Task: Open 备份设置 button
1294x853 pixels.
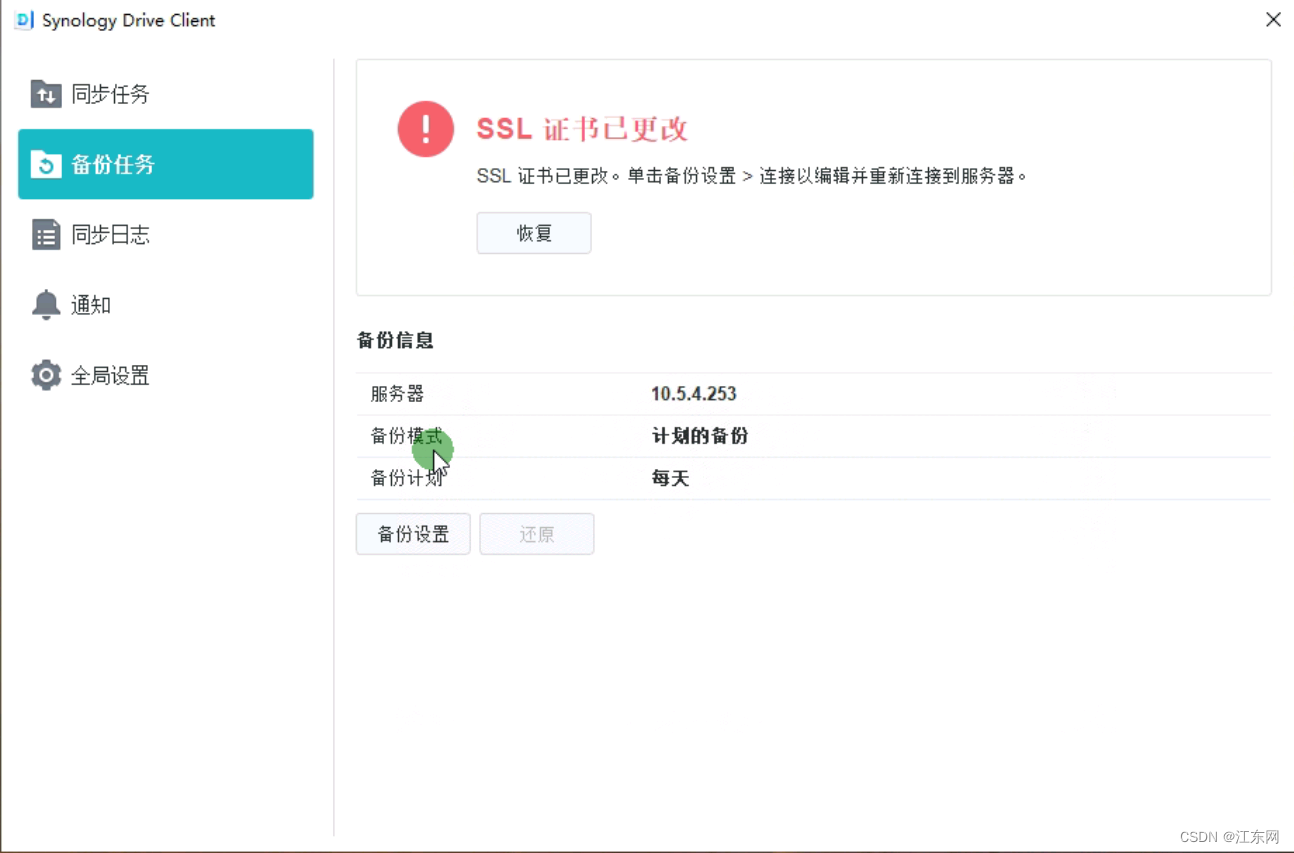Action: coord(413,534)
